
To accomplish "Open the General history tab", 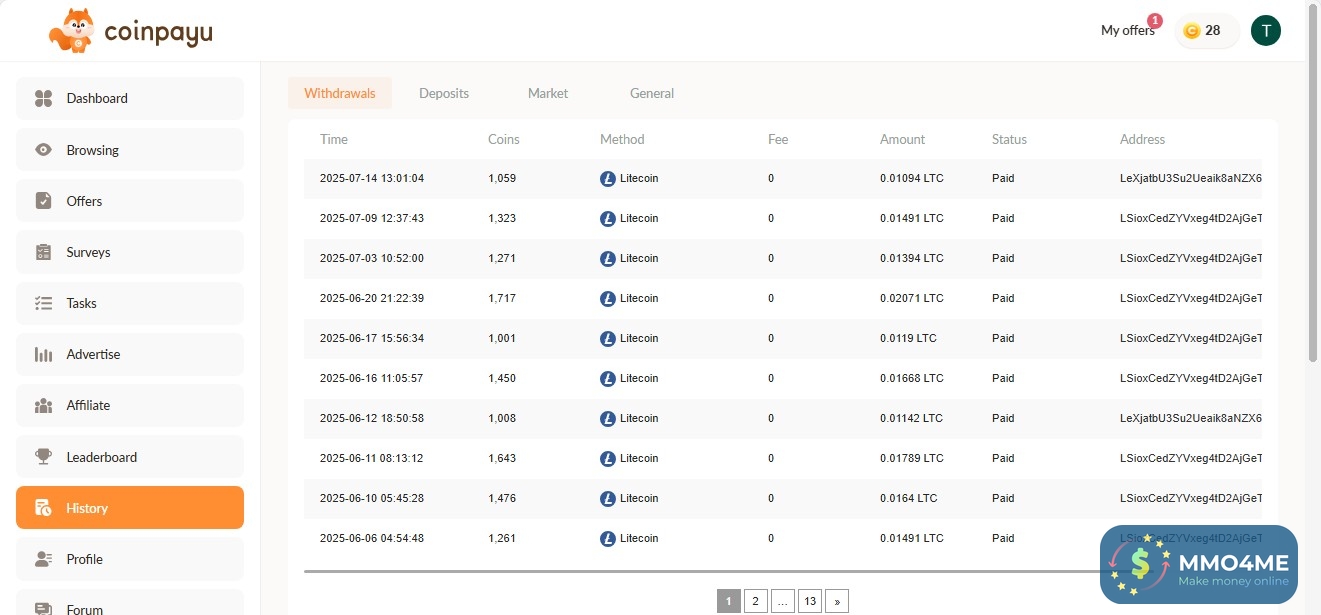I will 651,93.
